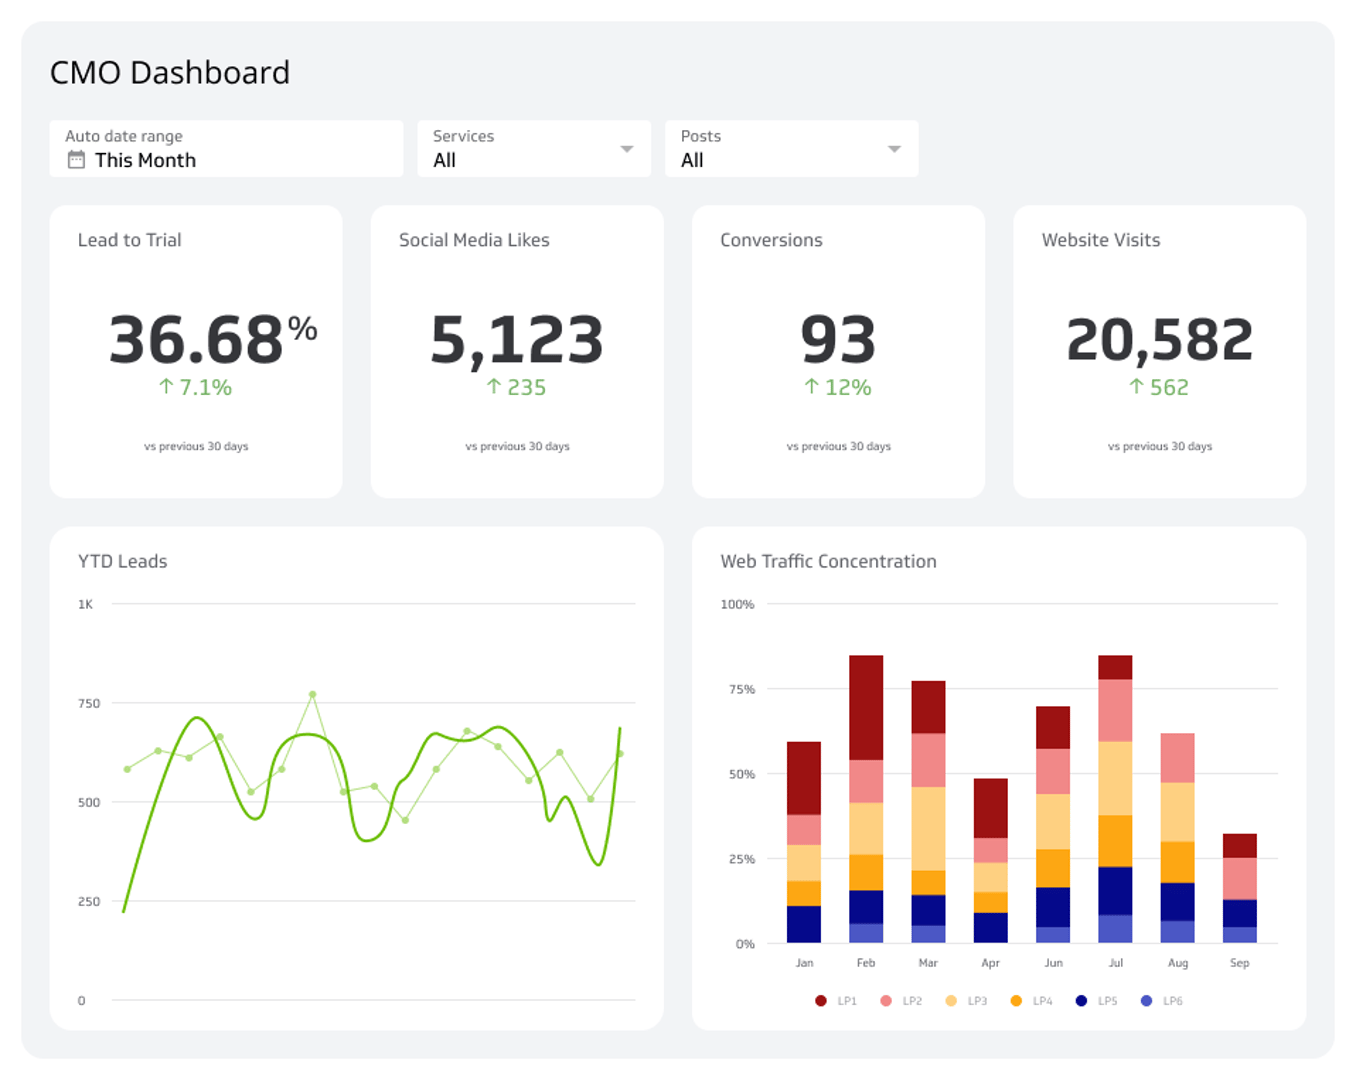Toggle the LP3 legend swatch
Viewport: 1356px width, 1080px height.
pyautogui.click(x=951, y=1000)
